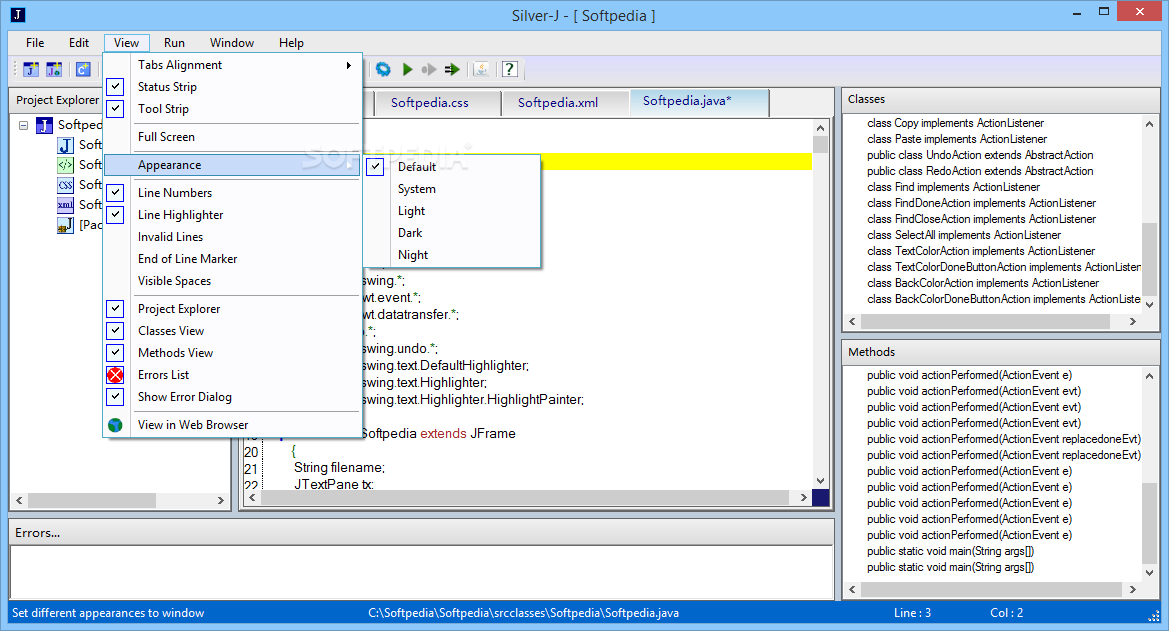Click the New C file toolbar icon
The image size is (1169, 631).
[x=83, y=69]
